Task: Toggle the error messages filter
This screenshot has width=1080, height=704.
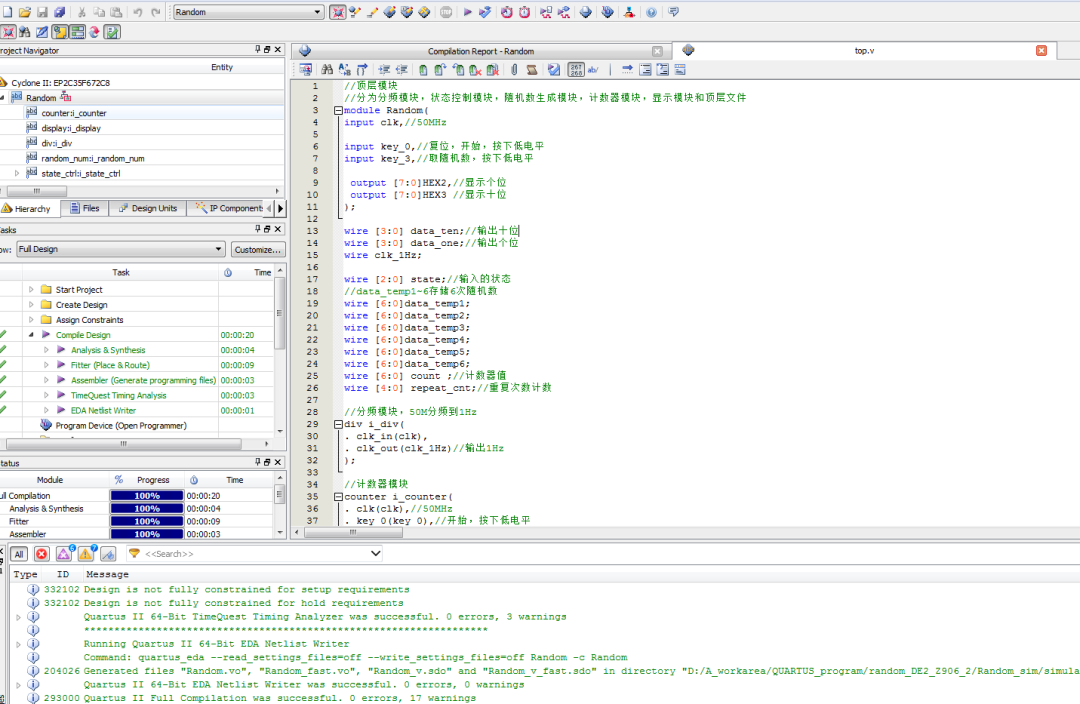Action: [42, 553]
